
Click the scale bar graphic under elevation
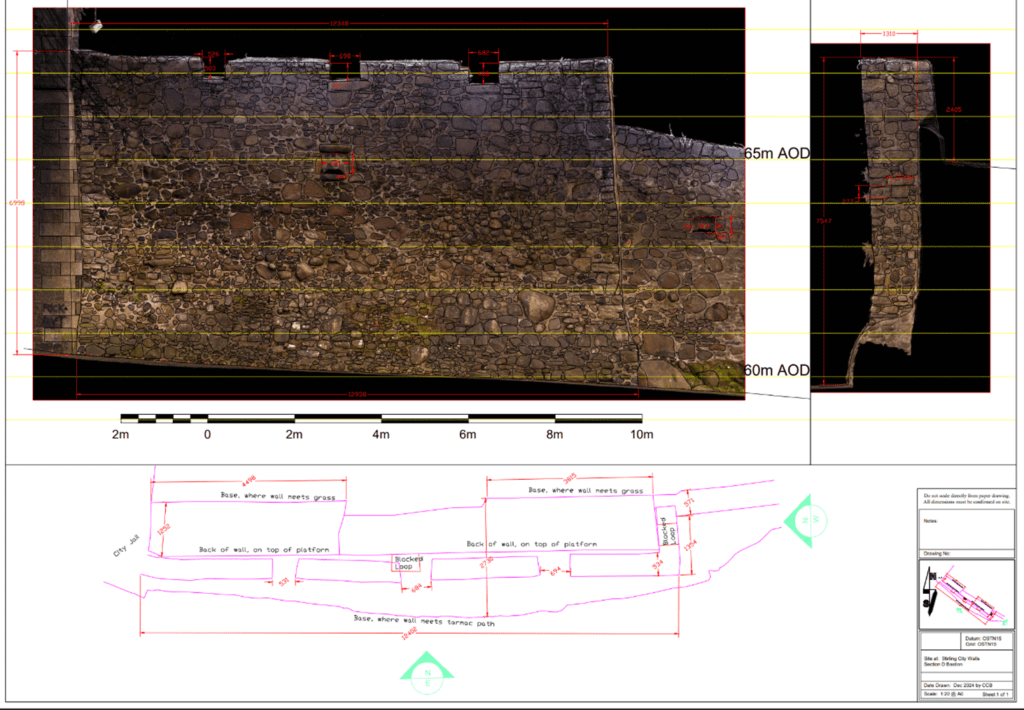point(380,418)
